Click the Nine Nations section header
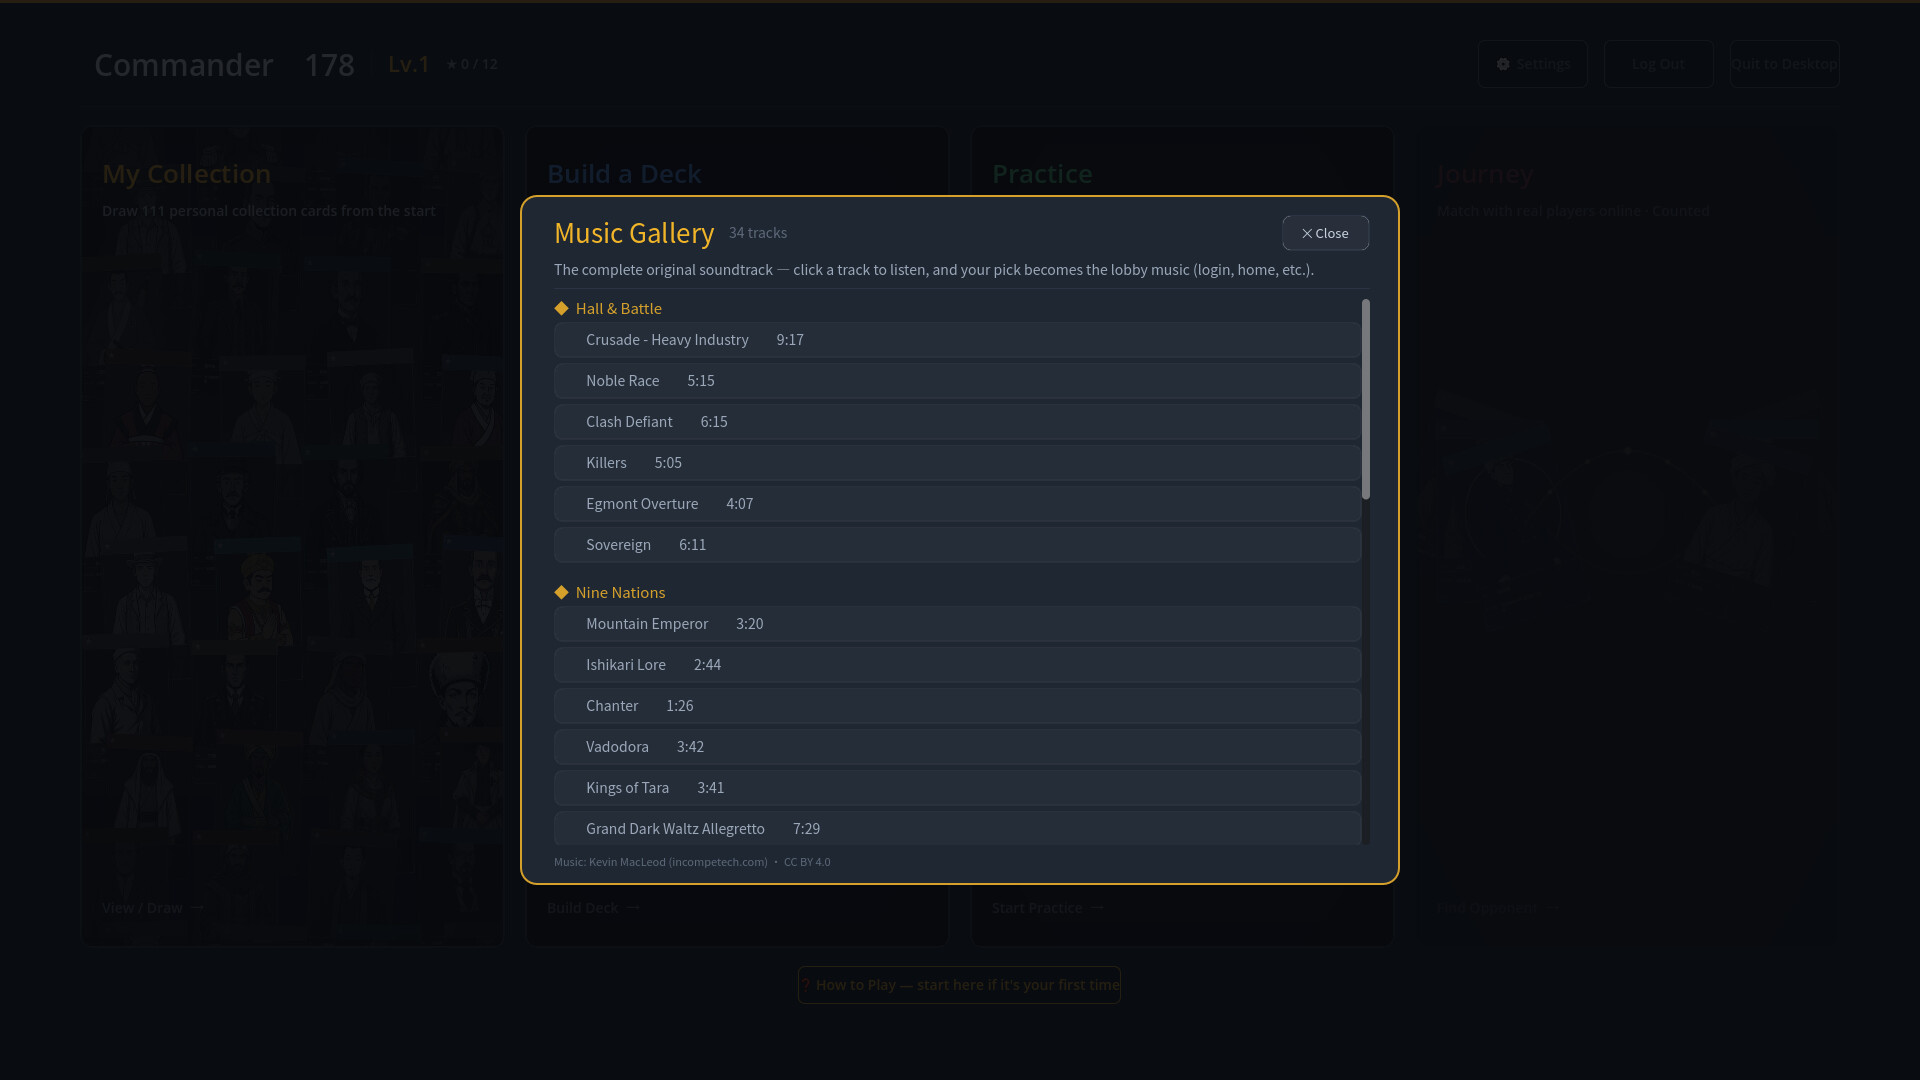Screen dimensions: 1920x1080 [x=620, y=593]
